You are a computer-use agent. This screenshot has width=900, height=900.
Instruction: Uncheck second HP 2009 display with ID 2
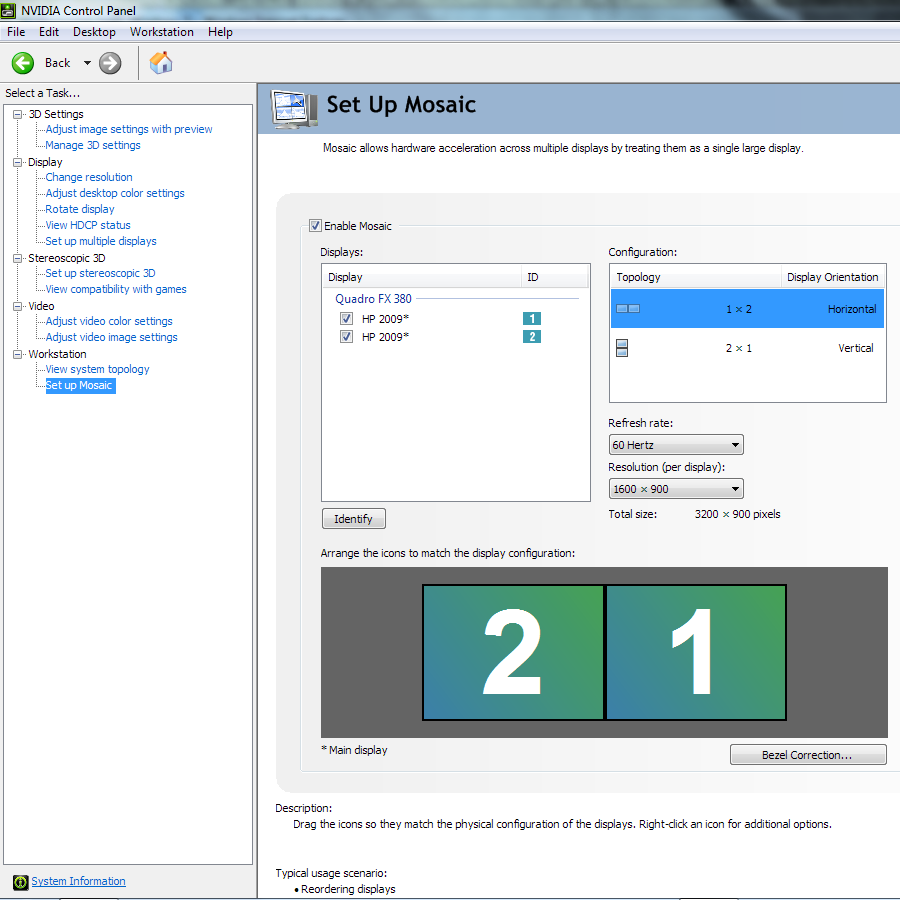point(346,336)
